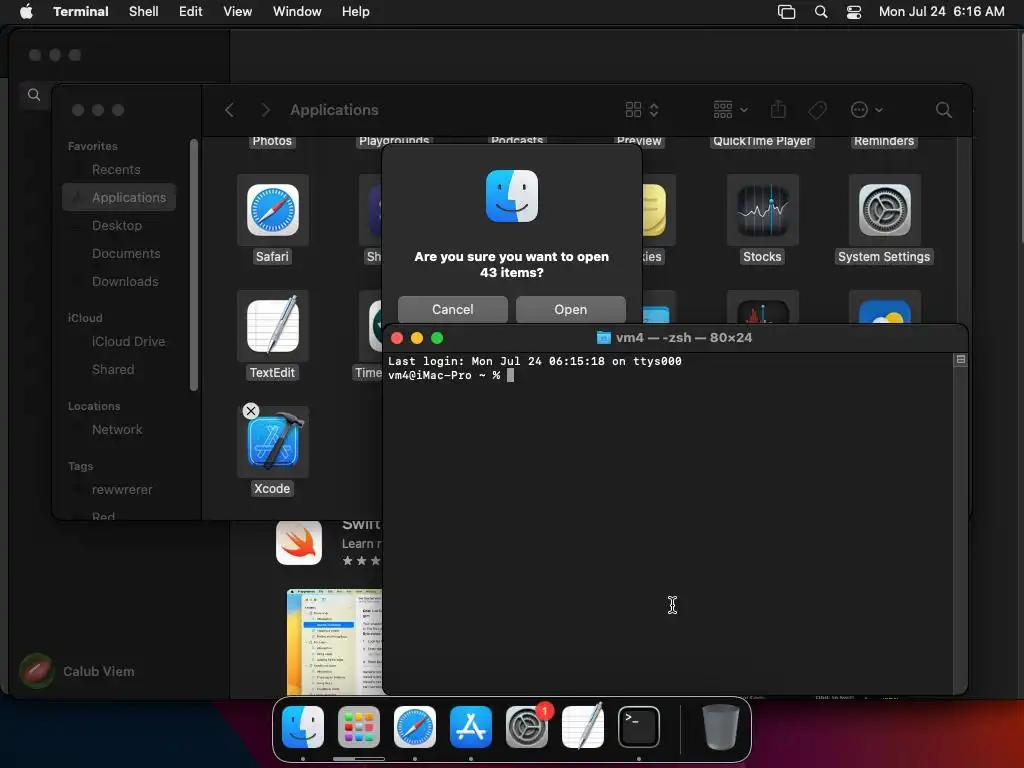Image resolution: width=1024 pixels, height=768 pixels.
Task: Click Calub Viem account in App Store
Action: [x=77, y=671]
